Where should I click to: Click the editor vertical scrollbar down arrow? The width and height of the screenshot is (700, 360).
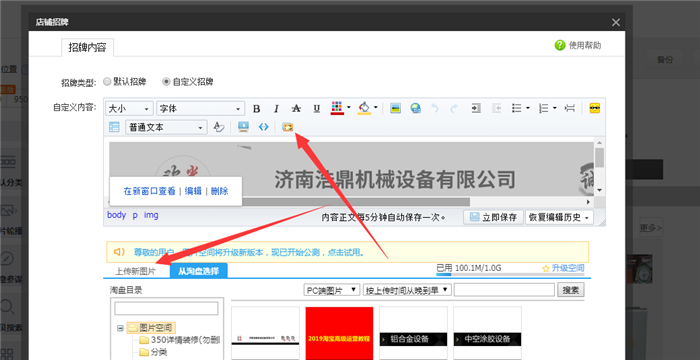pyautogui.click(x=600, y=190)
